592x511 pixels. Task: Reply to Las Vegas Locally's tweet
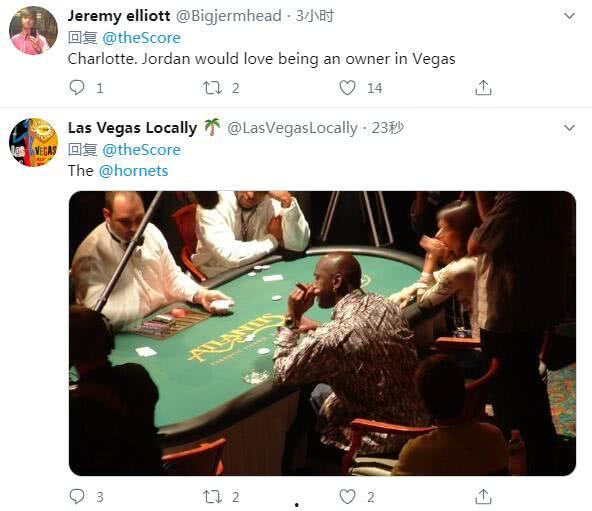click(x=77, y=496)
